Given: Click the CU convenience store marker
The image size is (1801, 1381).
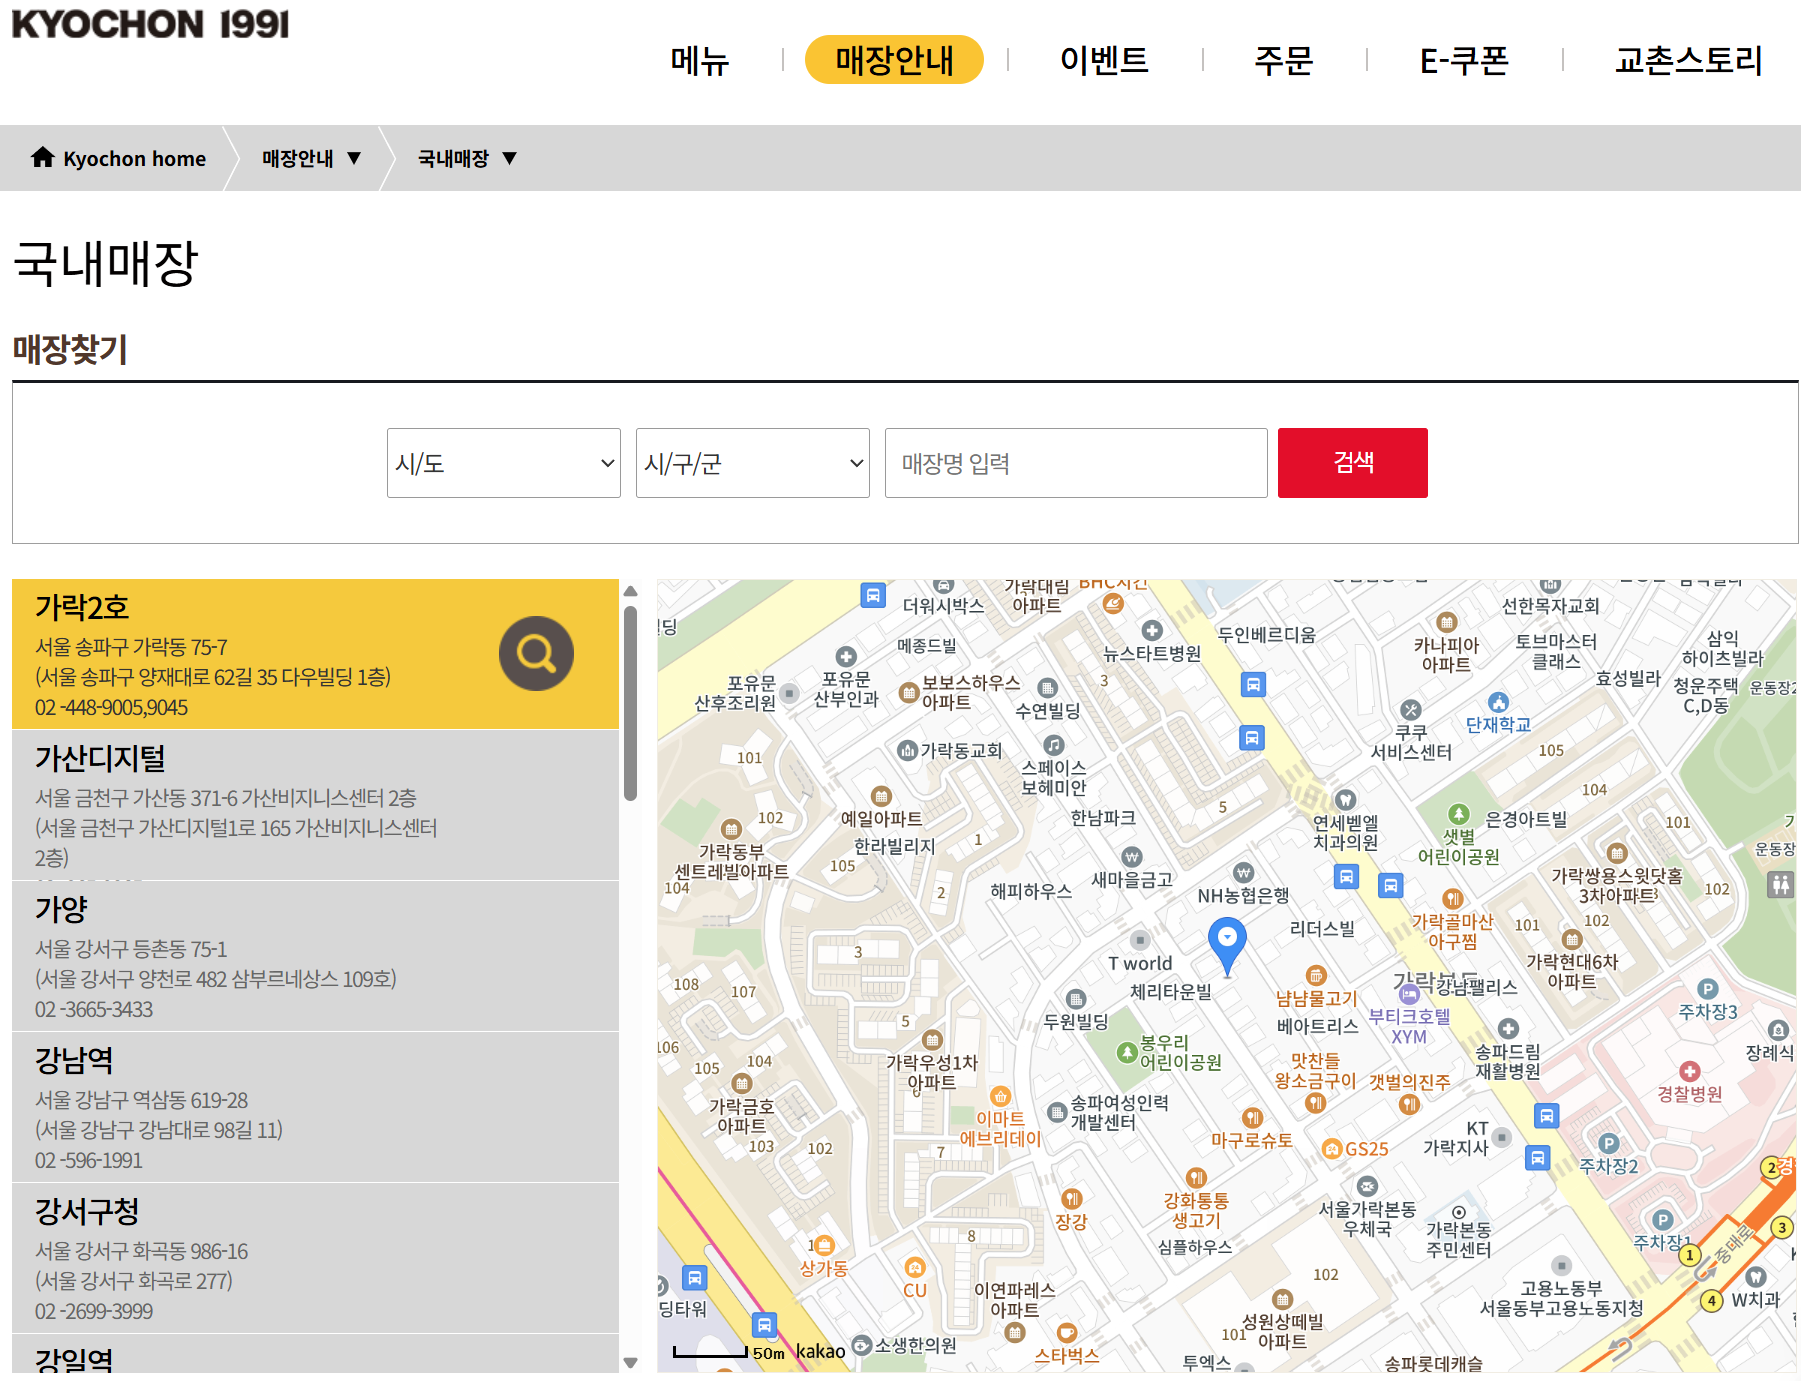Looking at the screenshot, I should click(x=914, y=1267).
